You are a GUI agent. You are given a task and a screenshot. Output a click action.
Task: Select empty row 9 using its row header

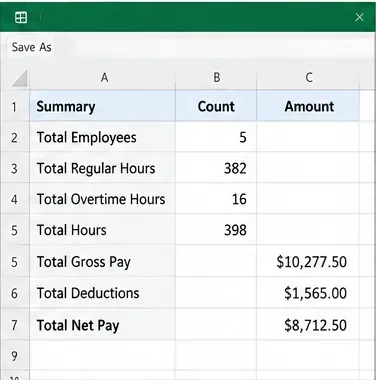point(14,356)
